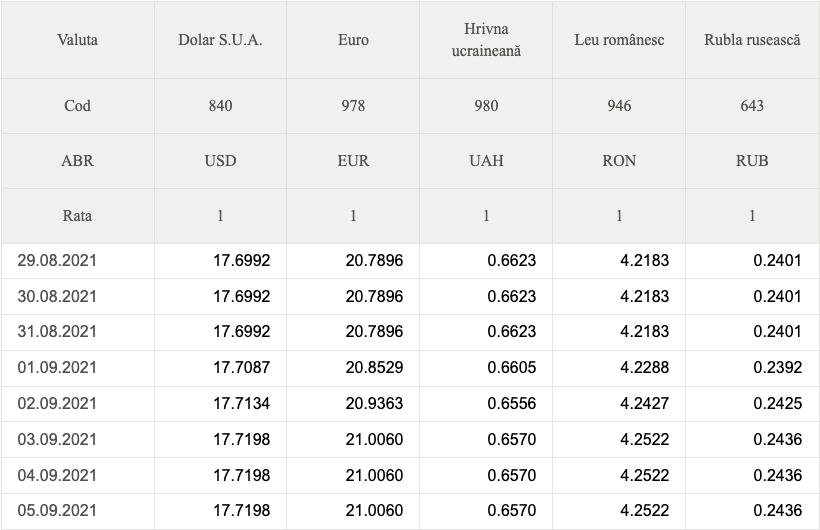The image size is (820, 530).
Task: Click USD rate 17.7134
Action: [x=241, y=403]
